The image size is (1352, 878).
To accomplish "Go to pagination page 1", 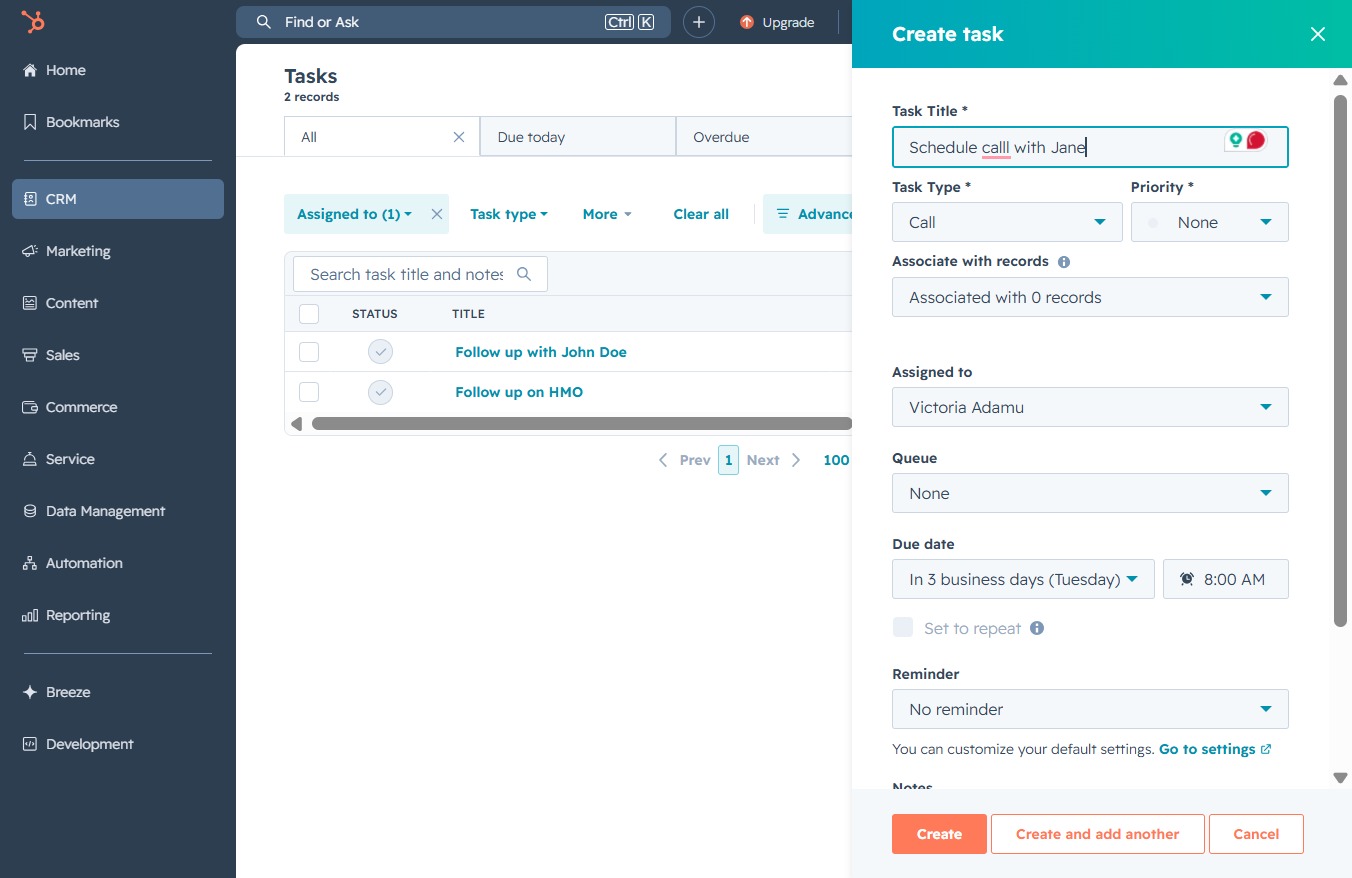I will pyautogui.click(x=728, y=460).
